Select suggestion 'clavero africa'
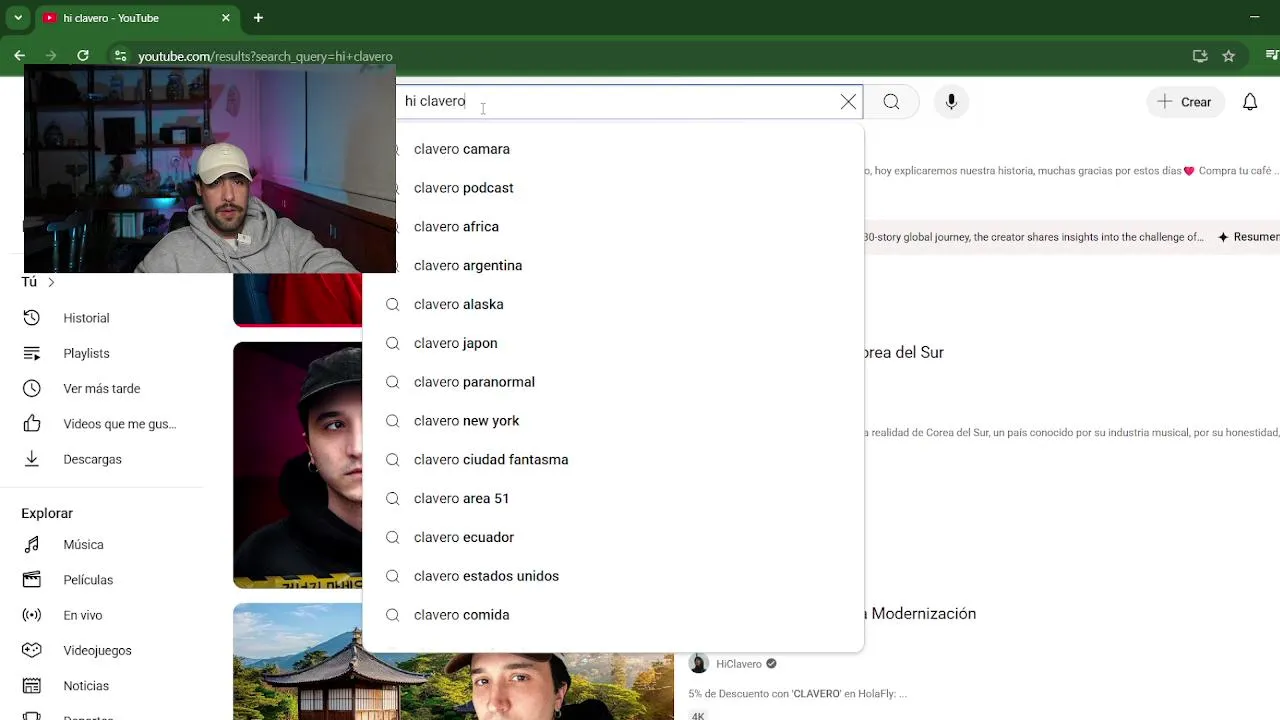The width and height of the screenshot is (1280, 720). pyautogui.click(x=613, y=227)
